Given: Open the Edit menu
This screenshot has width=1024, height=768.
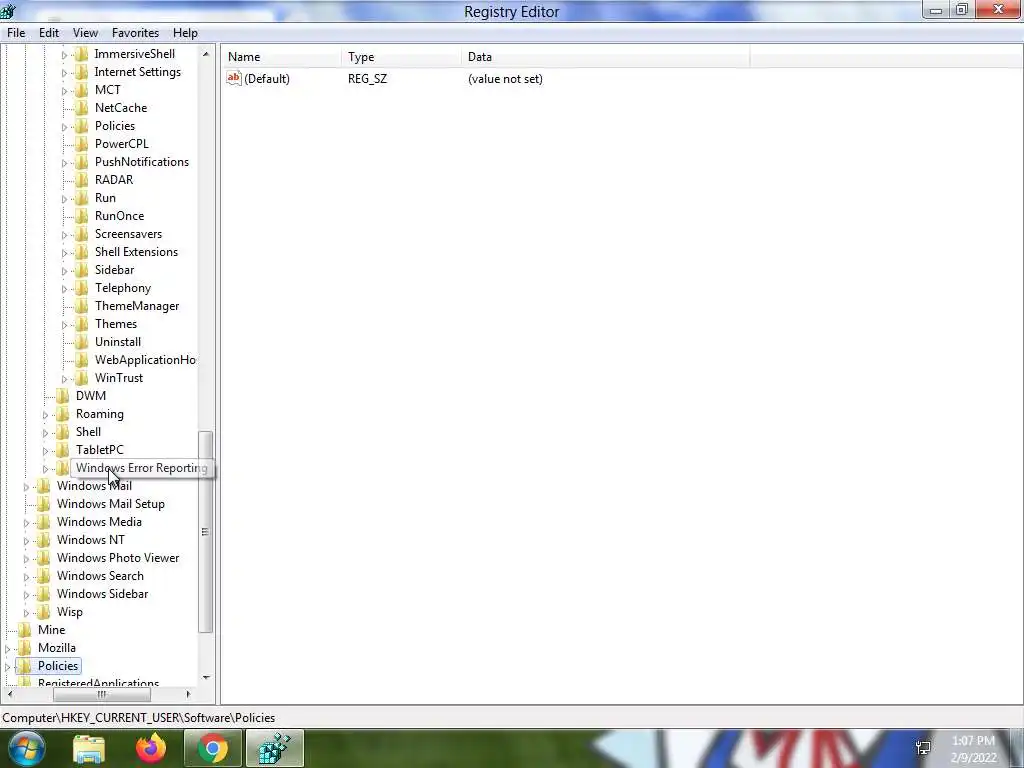Looking at the screenshot, I should (x=48, y=33).
